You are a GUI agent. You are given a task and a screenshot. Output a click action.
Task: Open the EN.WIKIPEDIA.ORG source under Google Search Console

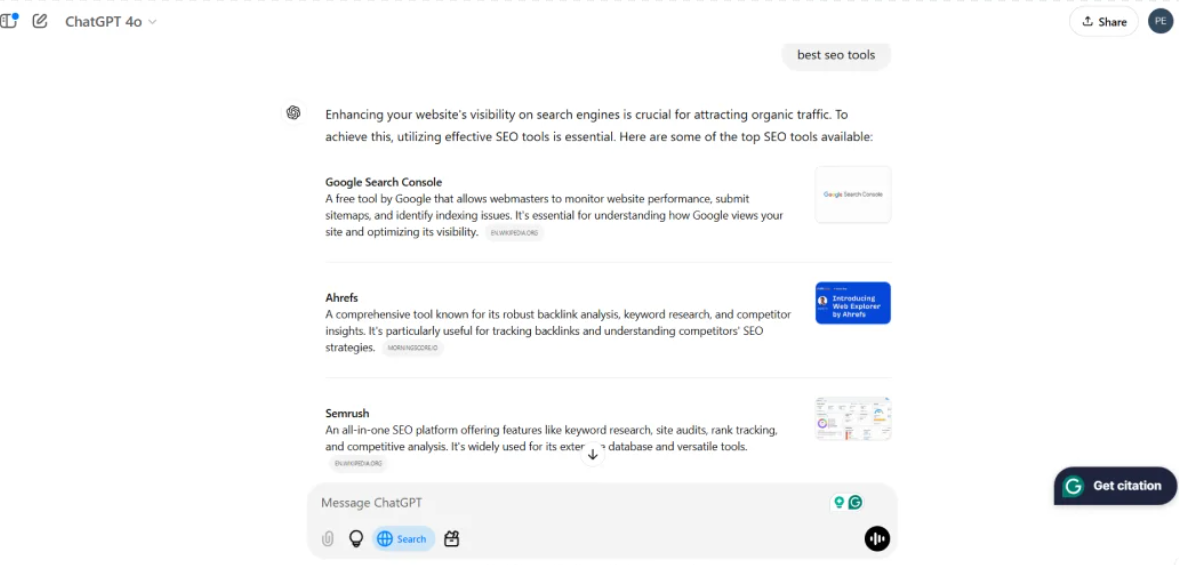click(515, 233)
